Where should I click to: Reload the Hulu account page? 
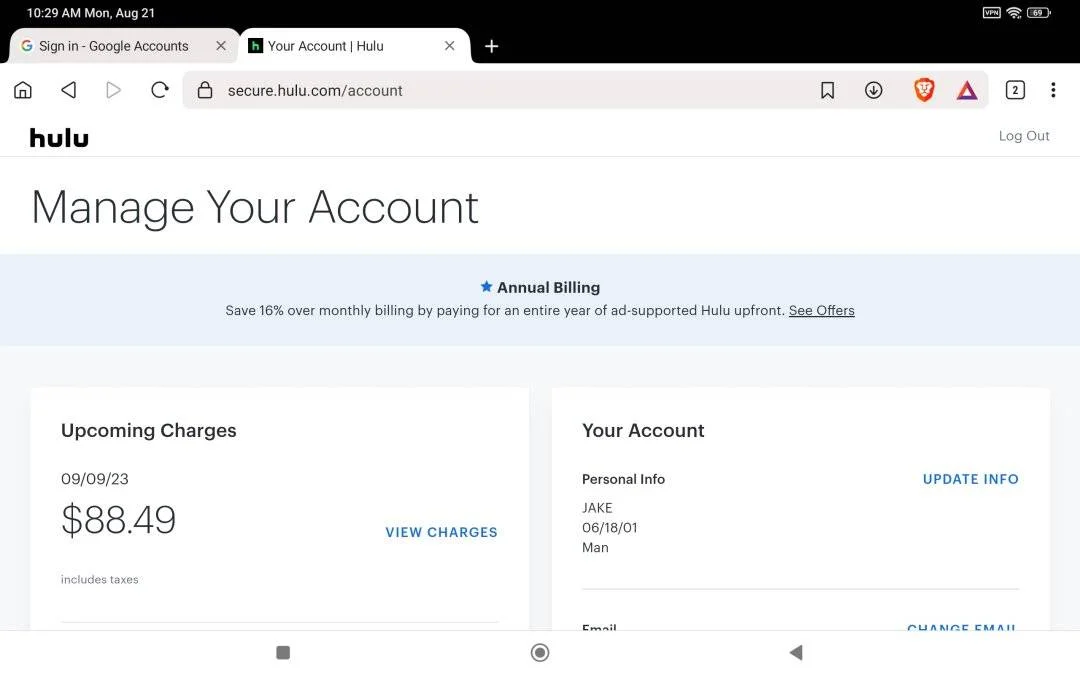(160, 90)
